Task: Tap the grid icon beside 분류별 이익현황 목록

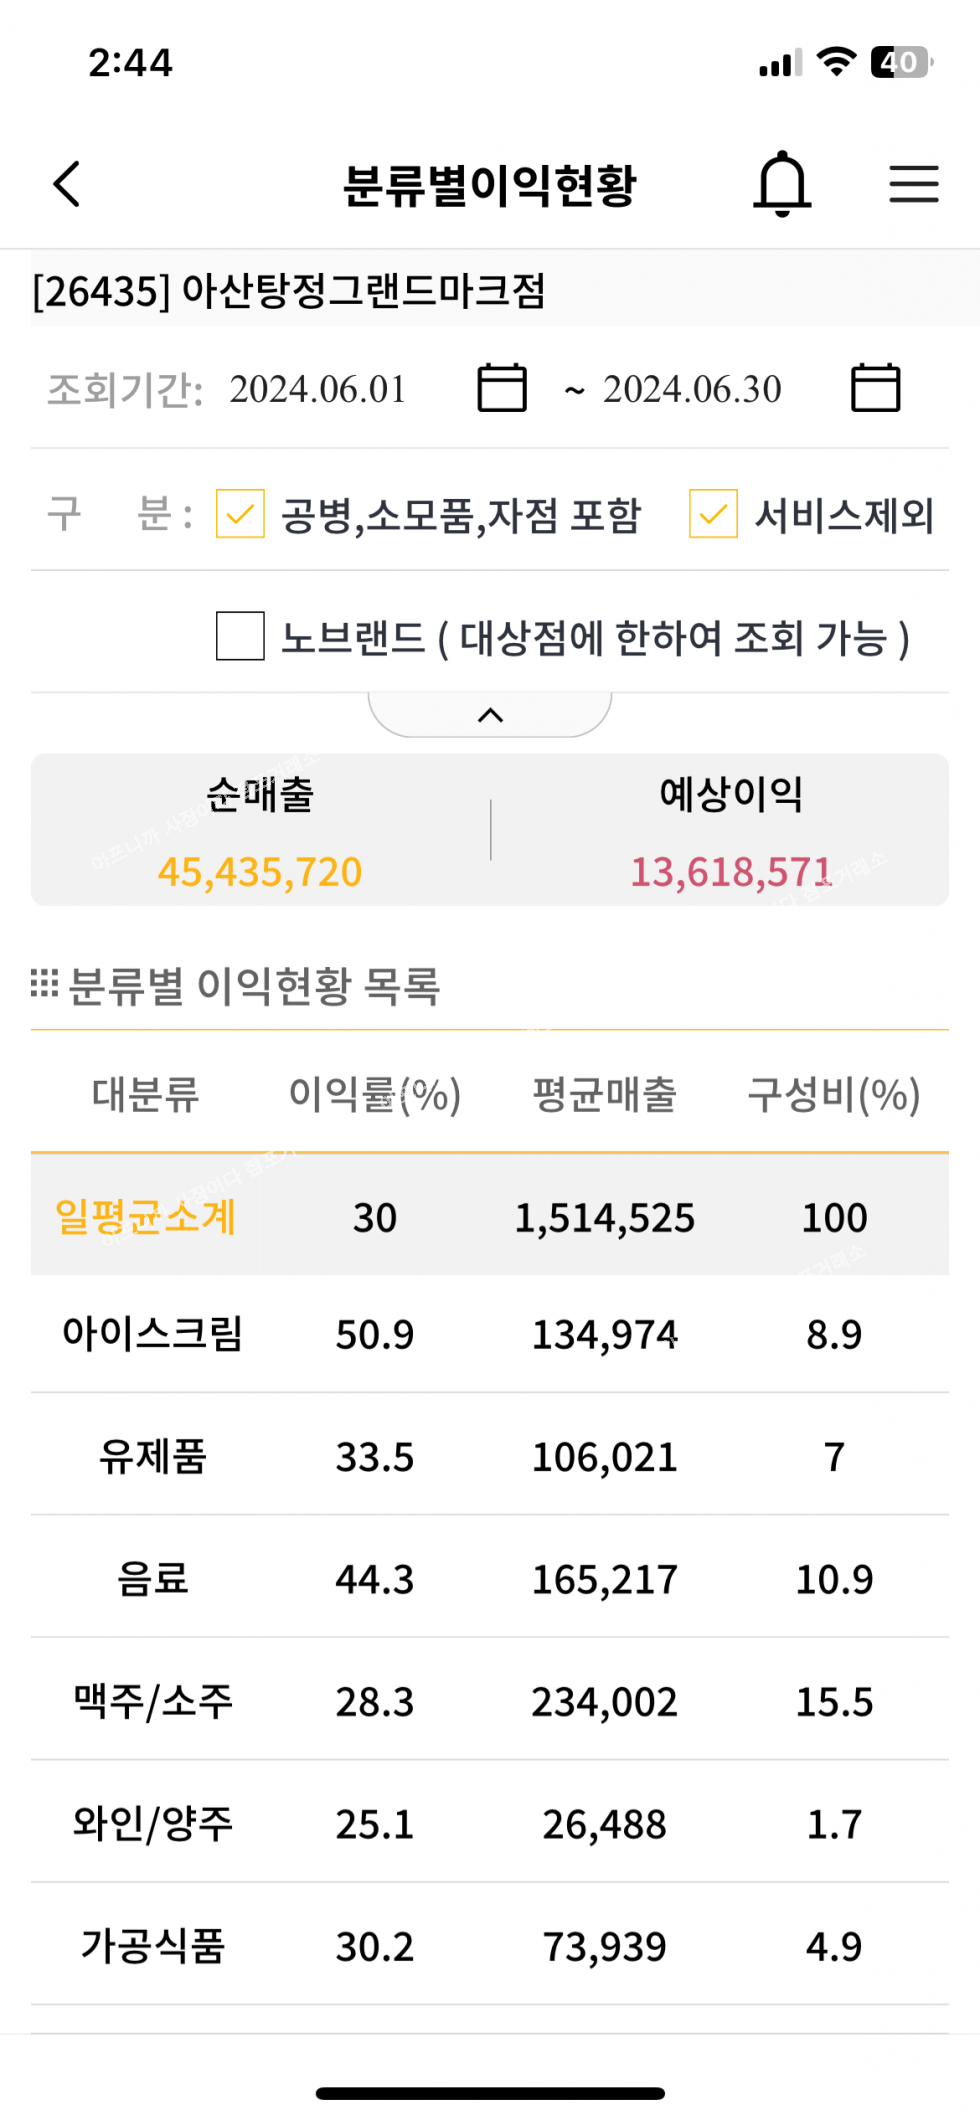Action: (x=44, y=984)
